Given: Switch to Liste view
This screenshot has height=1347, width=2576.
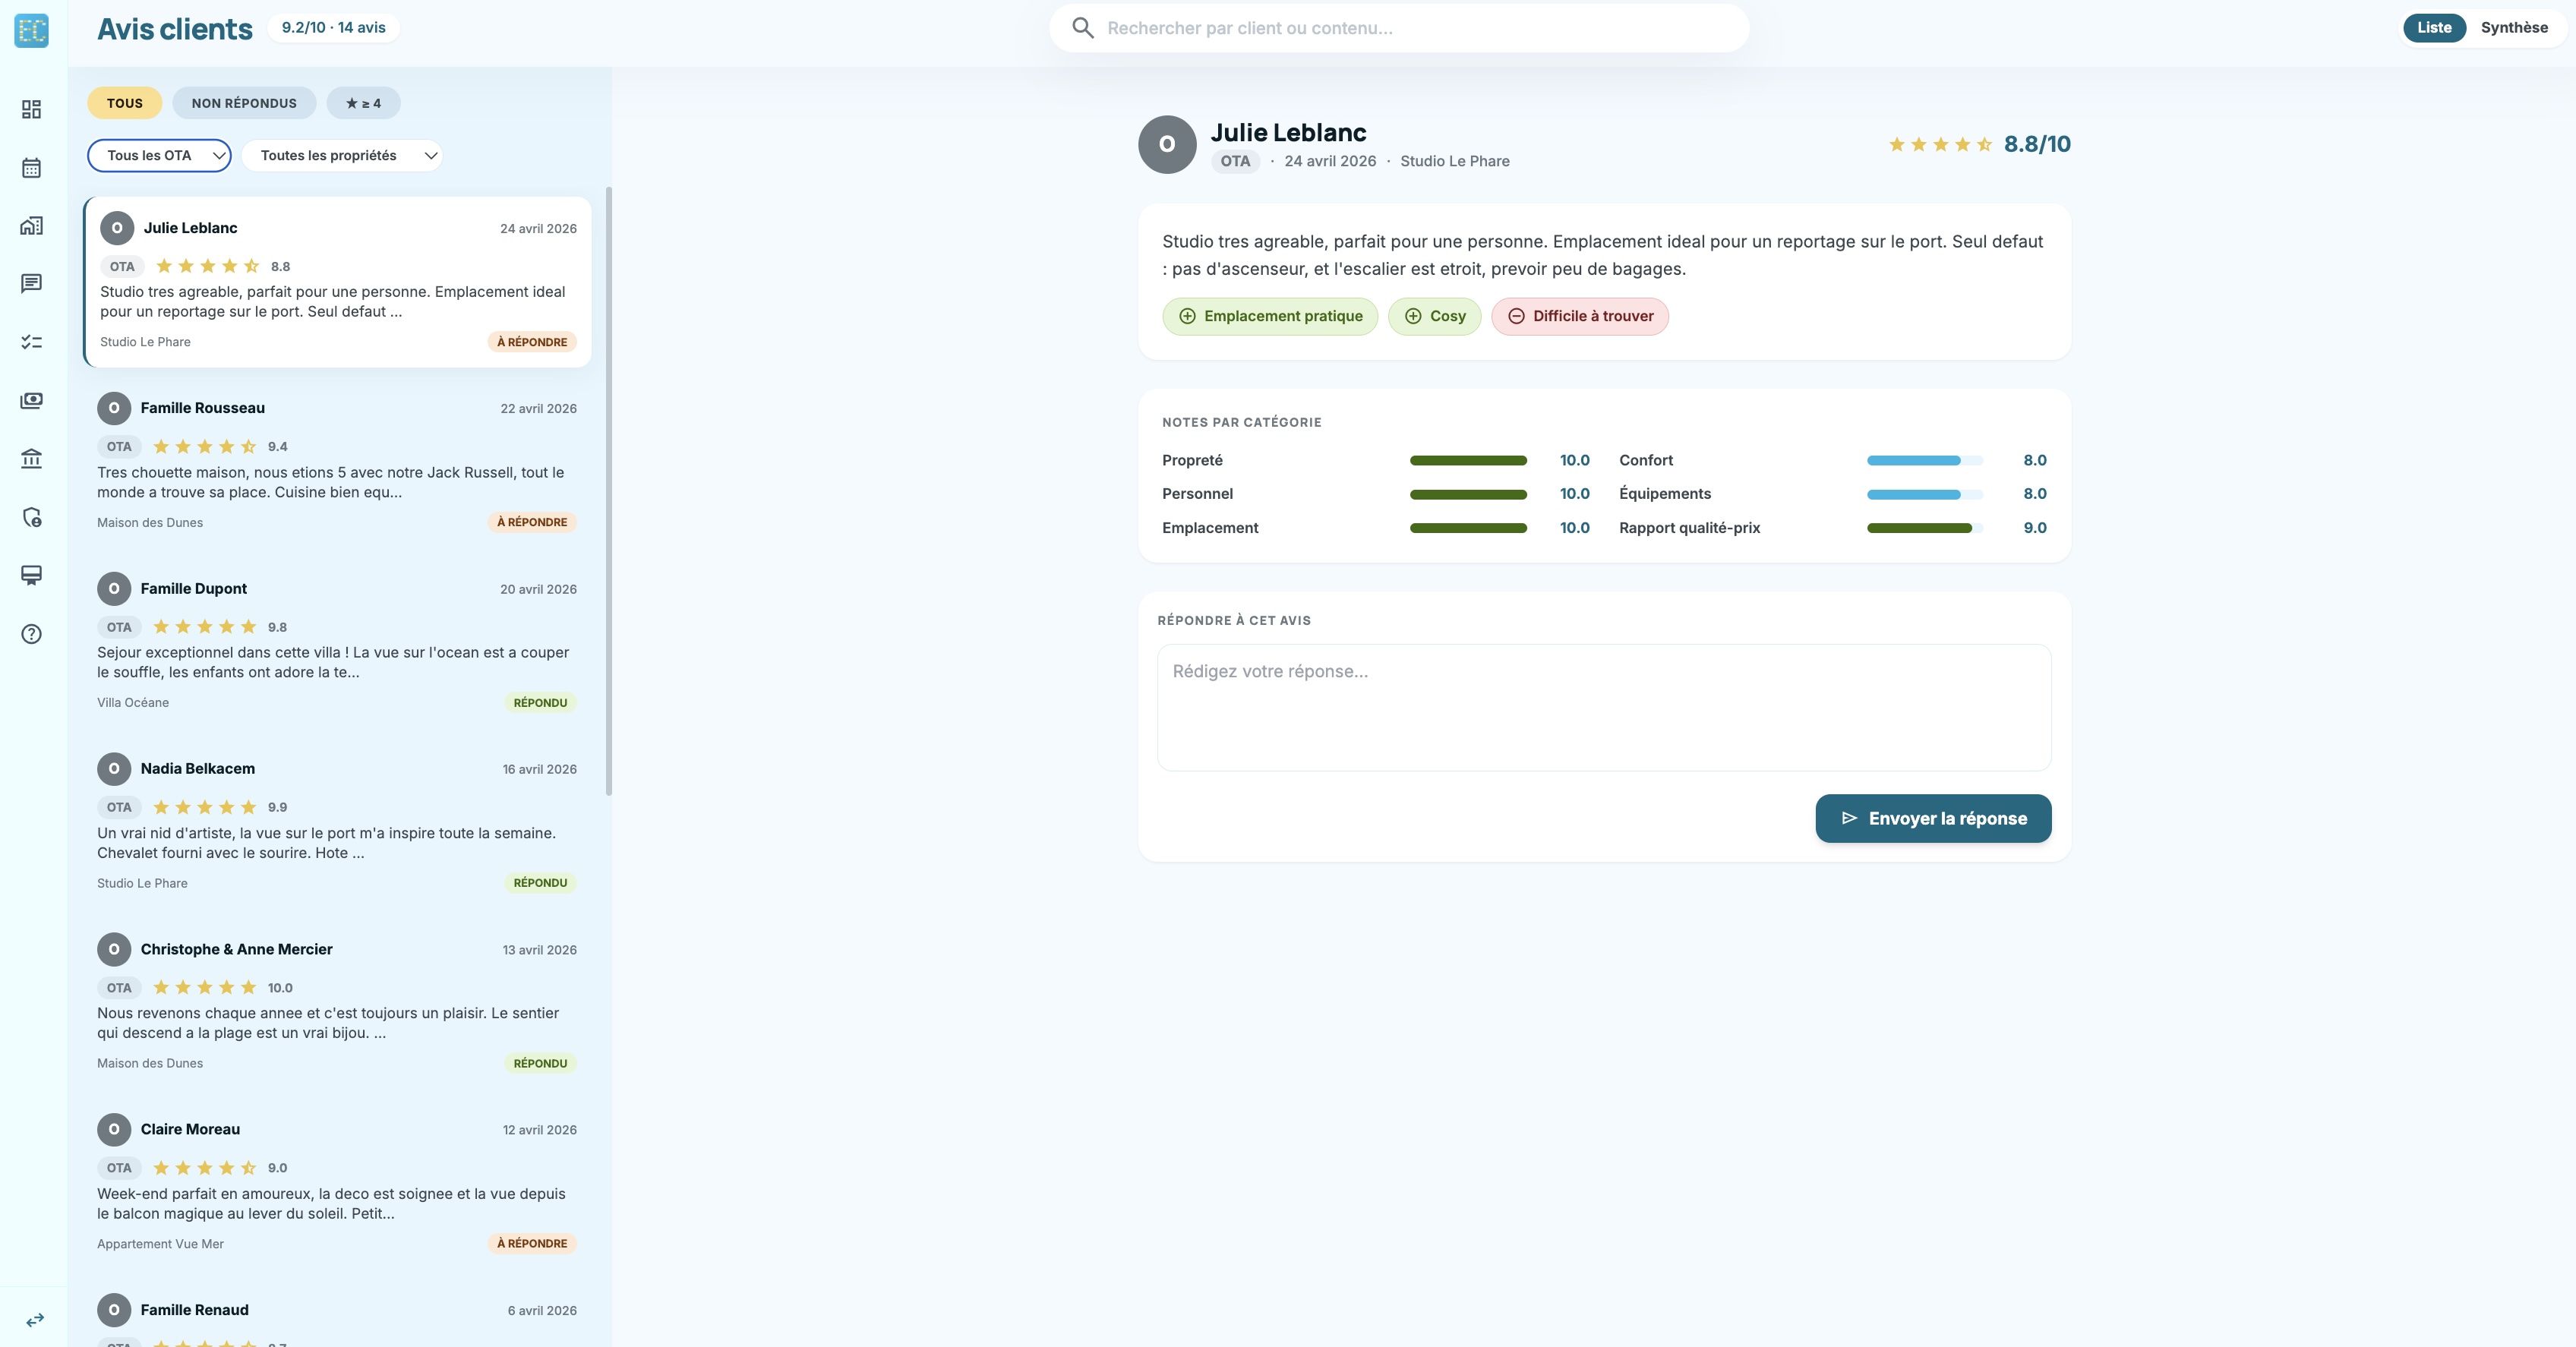Looking at the screenshot, I should click(x=2434, y=28).
